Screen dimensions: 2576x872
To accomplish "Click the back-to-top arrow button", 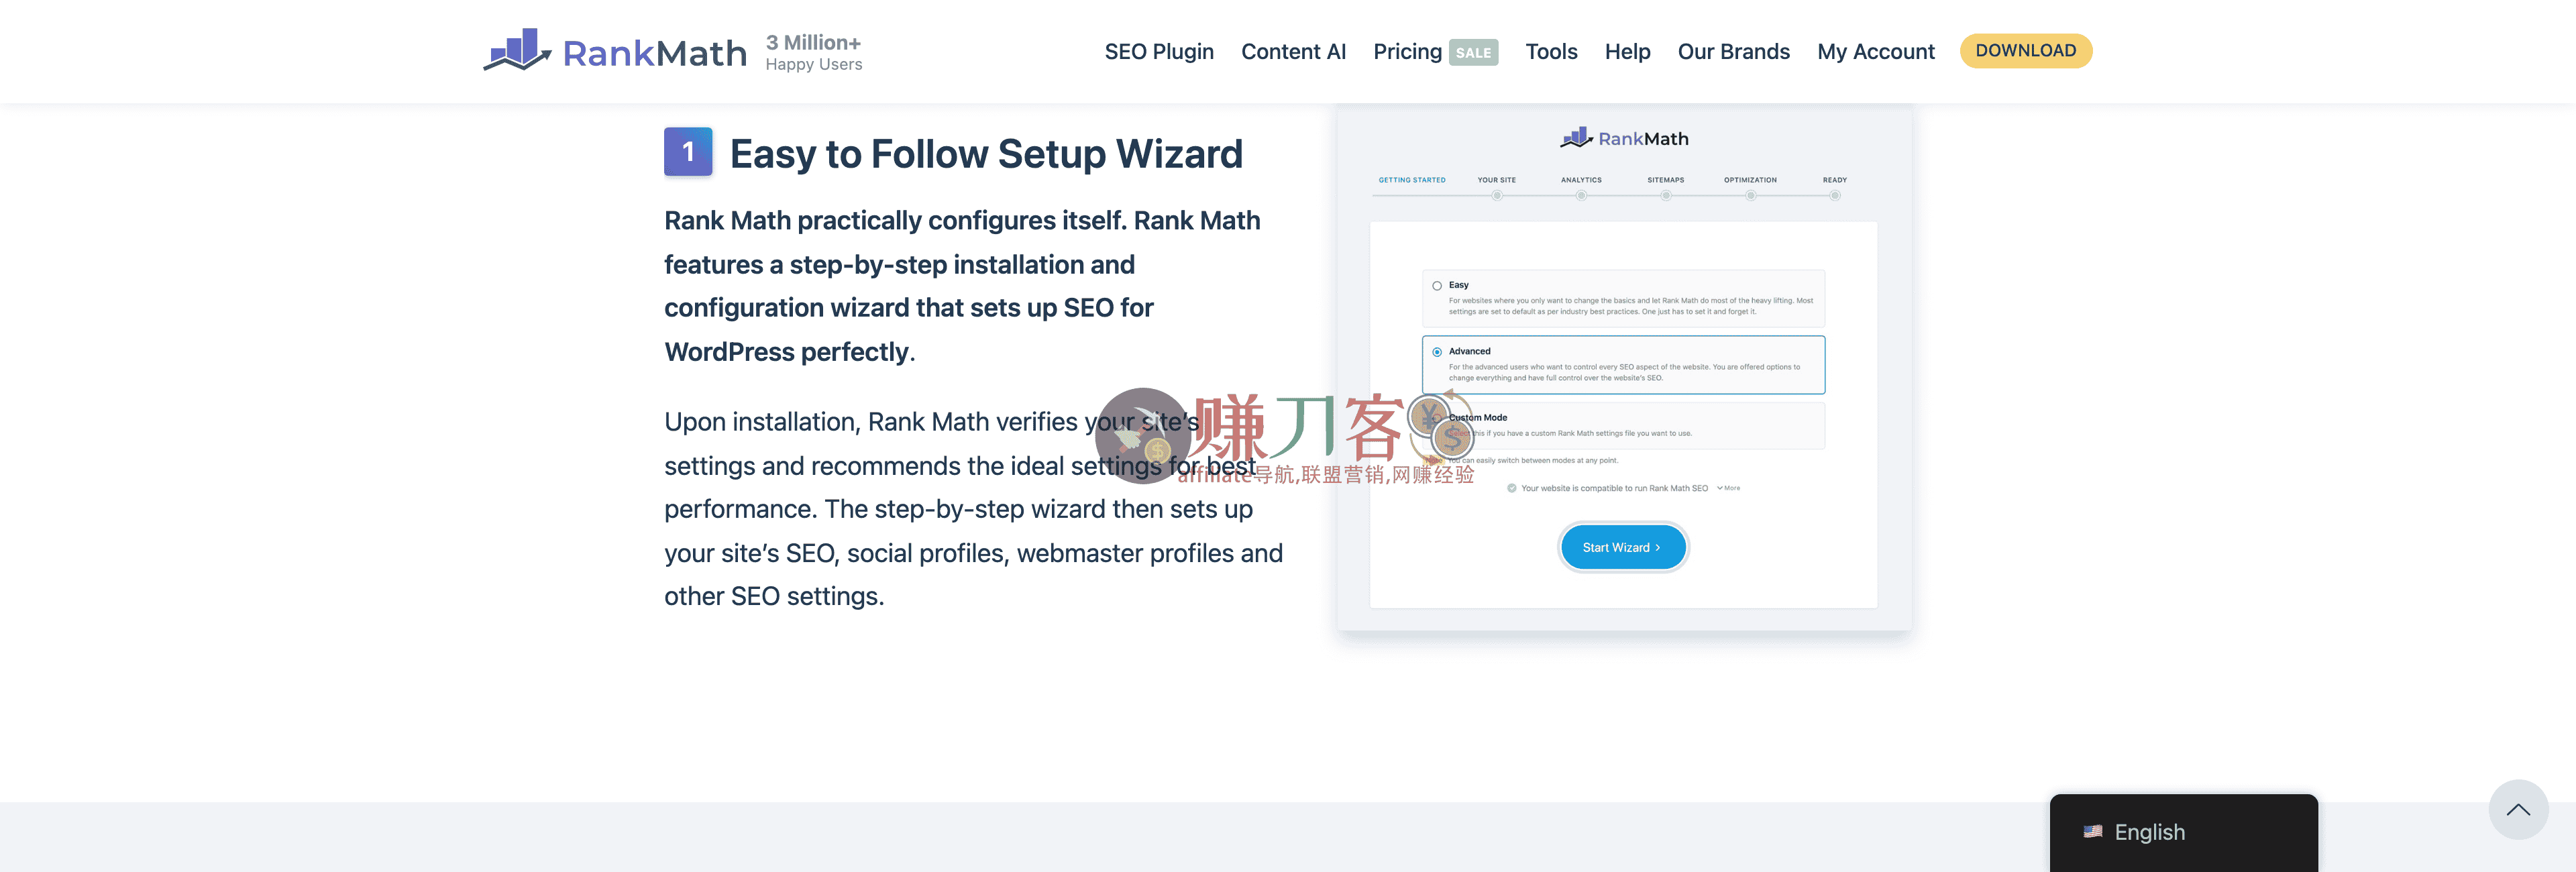I will click(x=2517, y=809).
